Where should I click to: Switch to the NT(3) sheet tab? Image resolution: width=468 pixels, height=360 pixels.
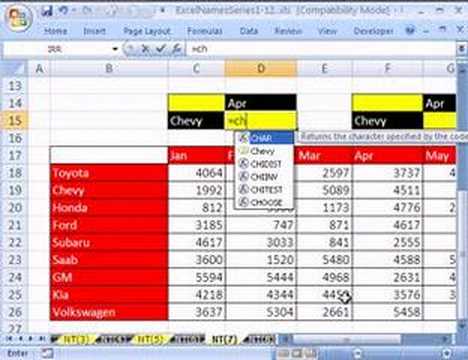click(x=76, y=339)
